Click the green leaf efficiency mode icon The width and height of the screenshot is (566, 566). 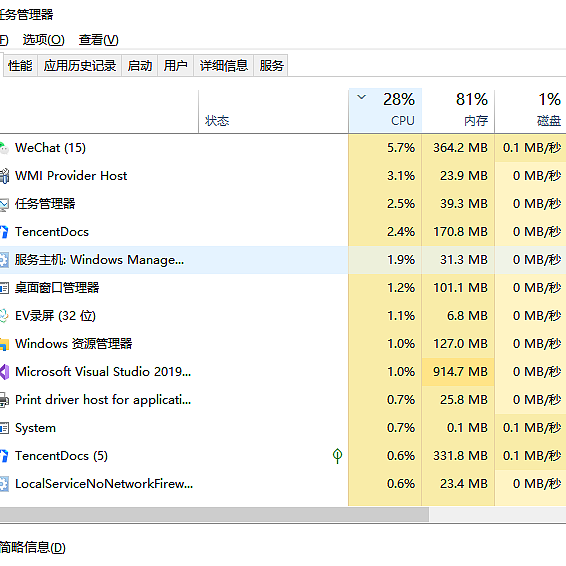337,456
